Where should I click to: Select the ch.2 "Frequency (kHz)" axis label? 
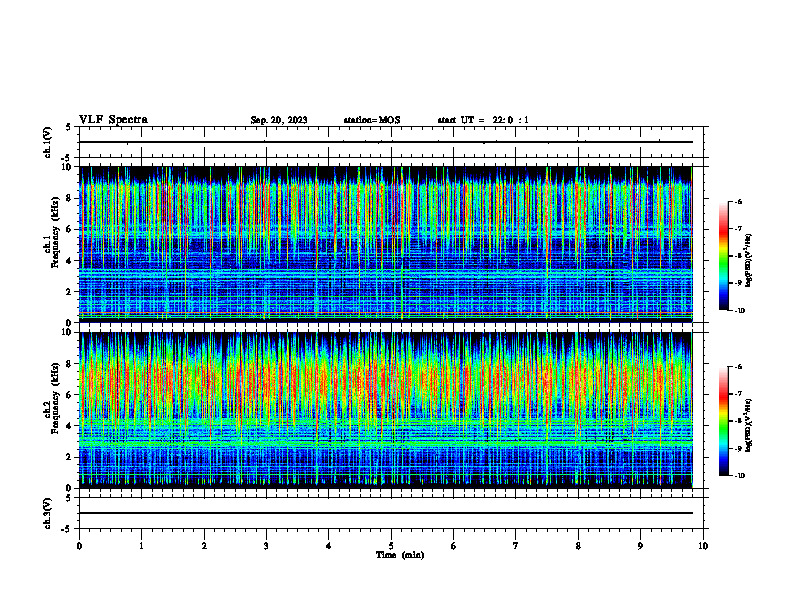[55, 398]
